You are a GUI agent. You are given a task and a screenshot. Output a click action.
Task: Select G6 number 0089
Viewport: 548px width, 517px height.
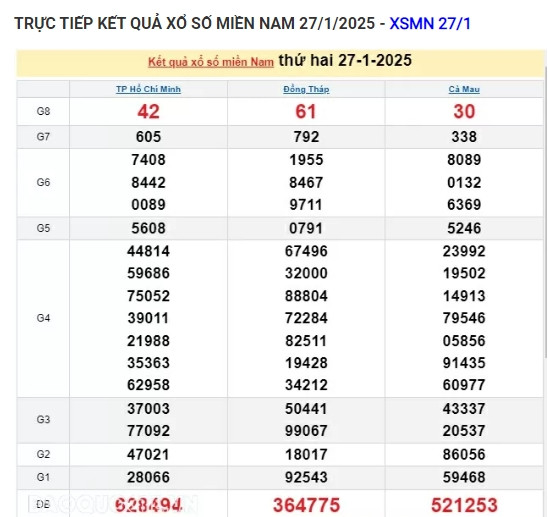149,204
